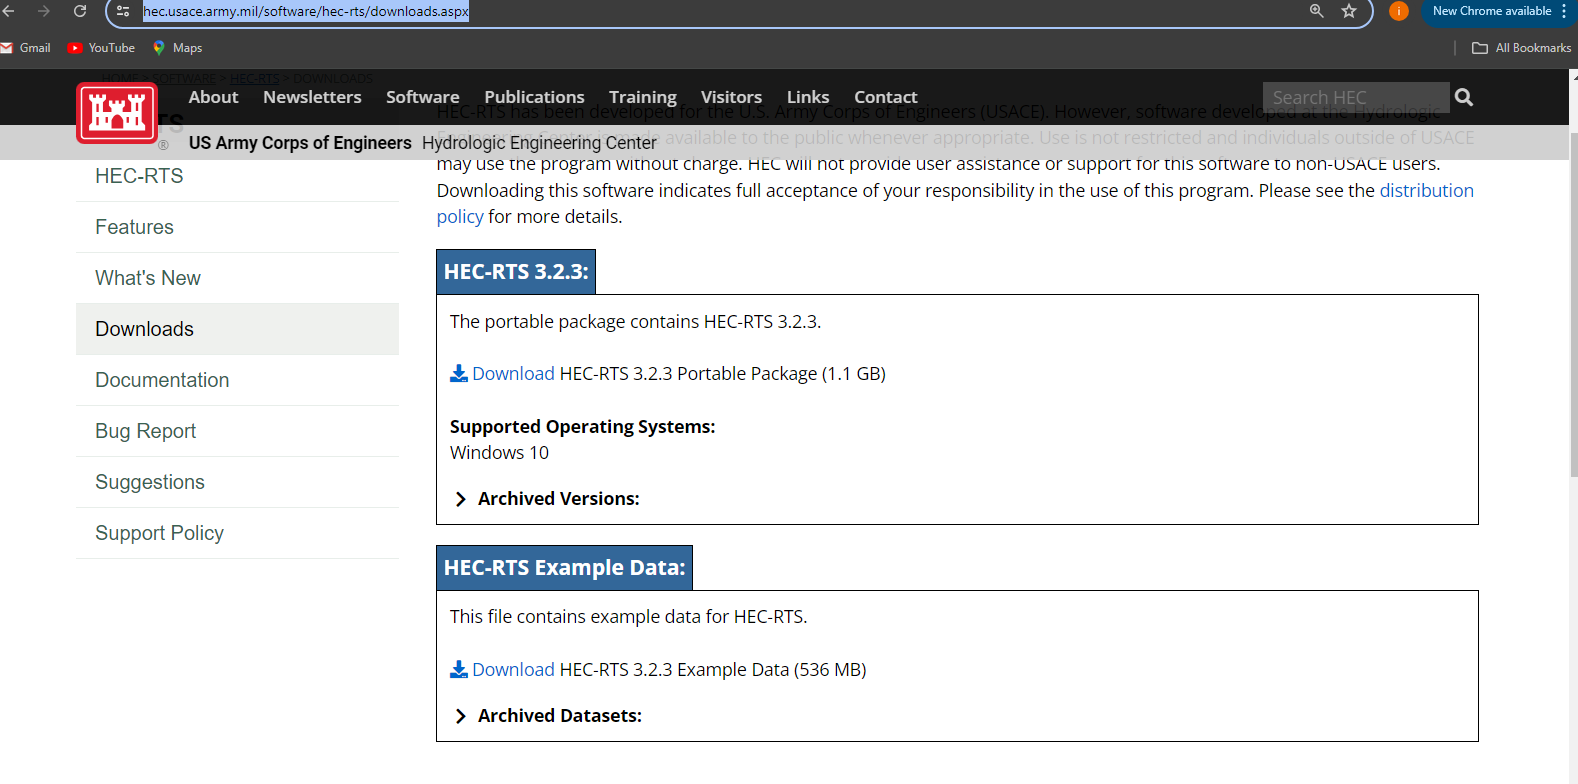1578x784 pixels.
Task: Open All Bookmarks folder
Action: coord(1522,48)
